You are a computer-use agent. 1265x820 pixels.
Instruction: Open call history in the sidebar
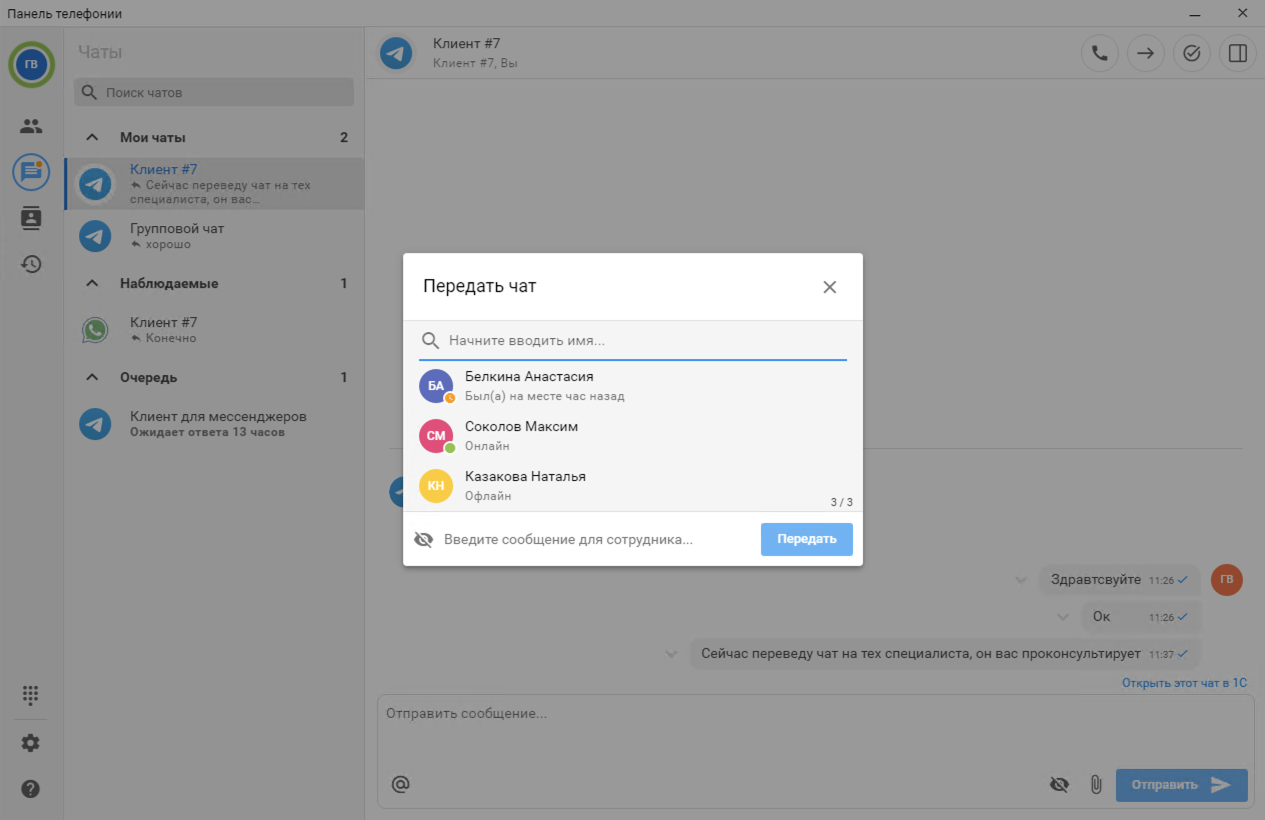tap(31, 264)
